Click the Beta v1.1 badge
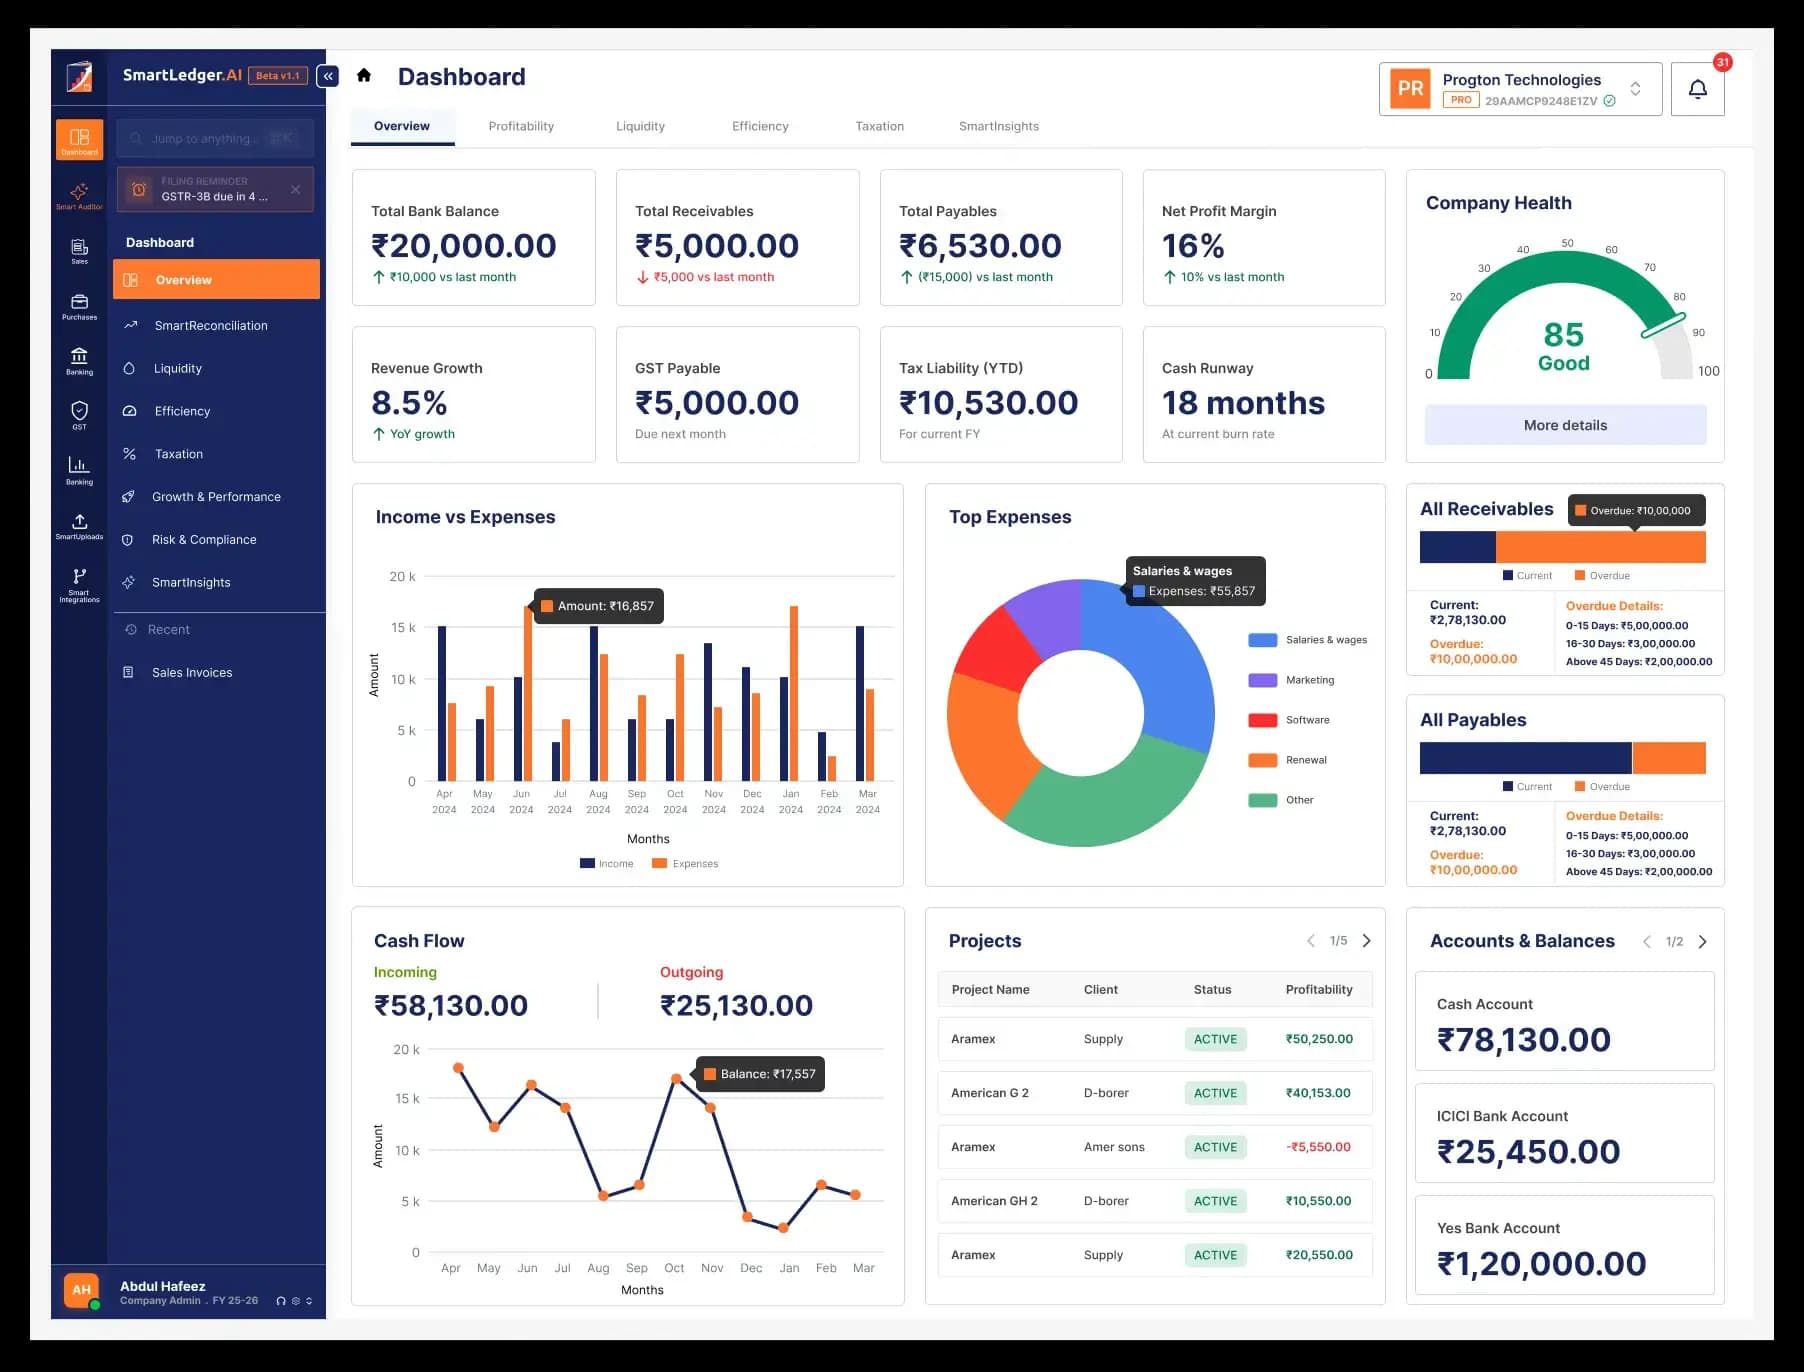 tap(277, 75)
